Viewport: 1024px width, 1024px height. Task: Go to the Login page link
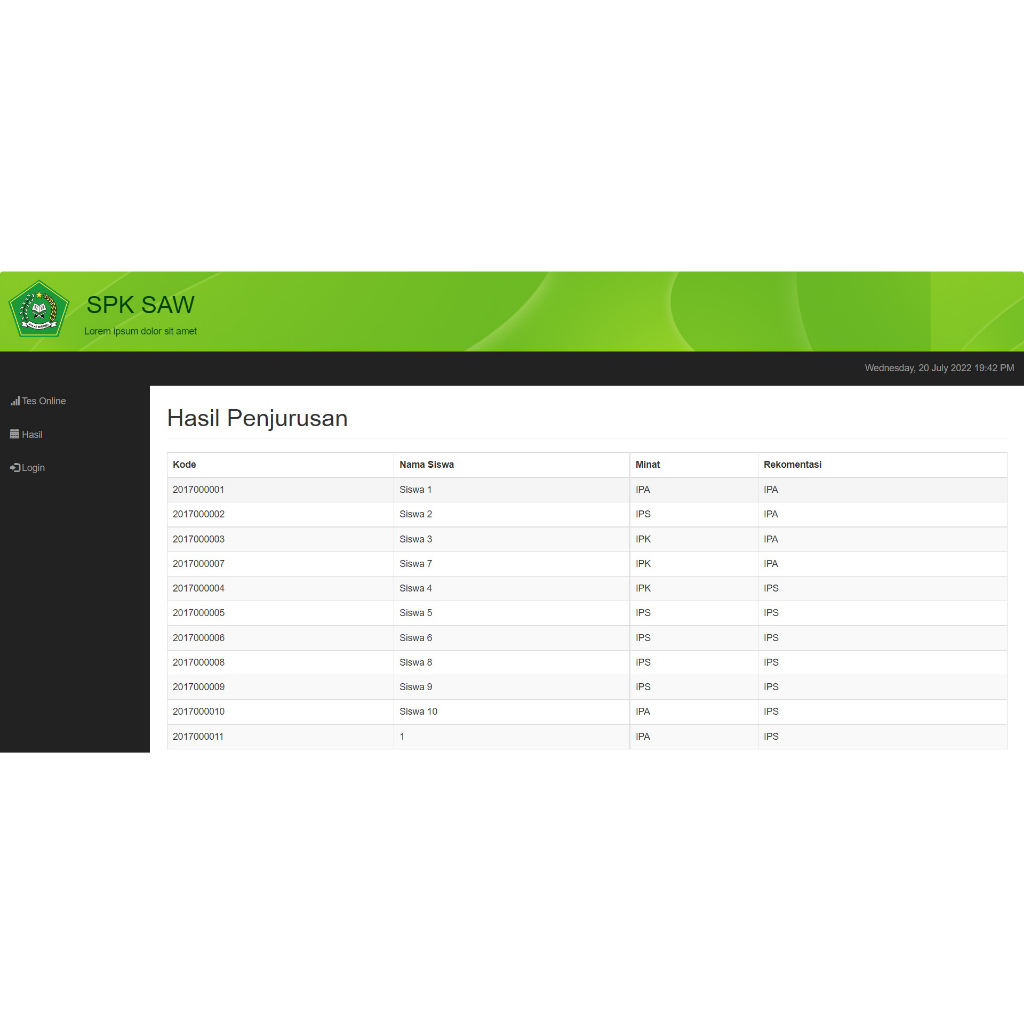(x=27, y=468)
